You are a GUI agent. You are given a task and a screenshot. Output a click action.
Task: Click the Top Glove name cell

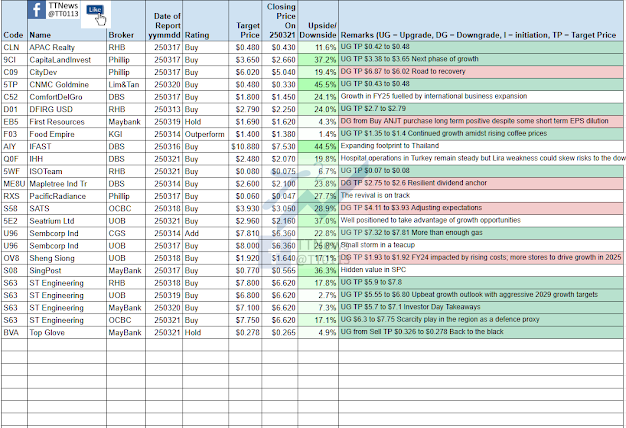pos(67,333)
